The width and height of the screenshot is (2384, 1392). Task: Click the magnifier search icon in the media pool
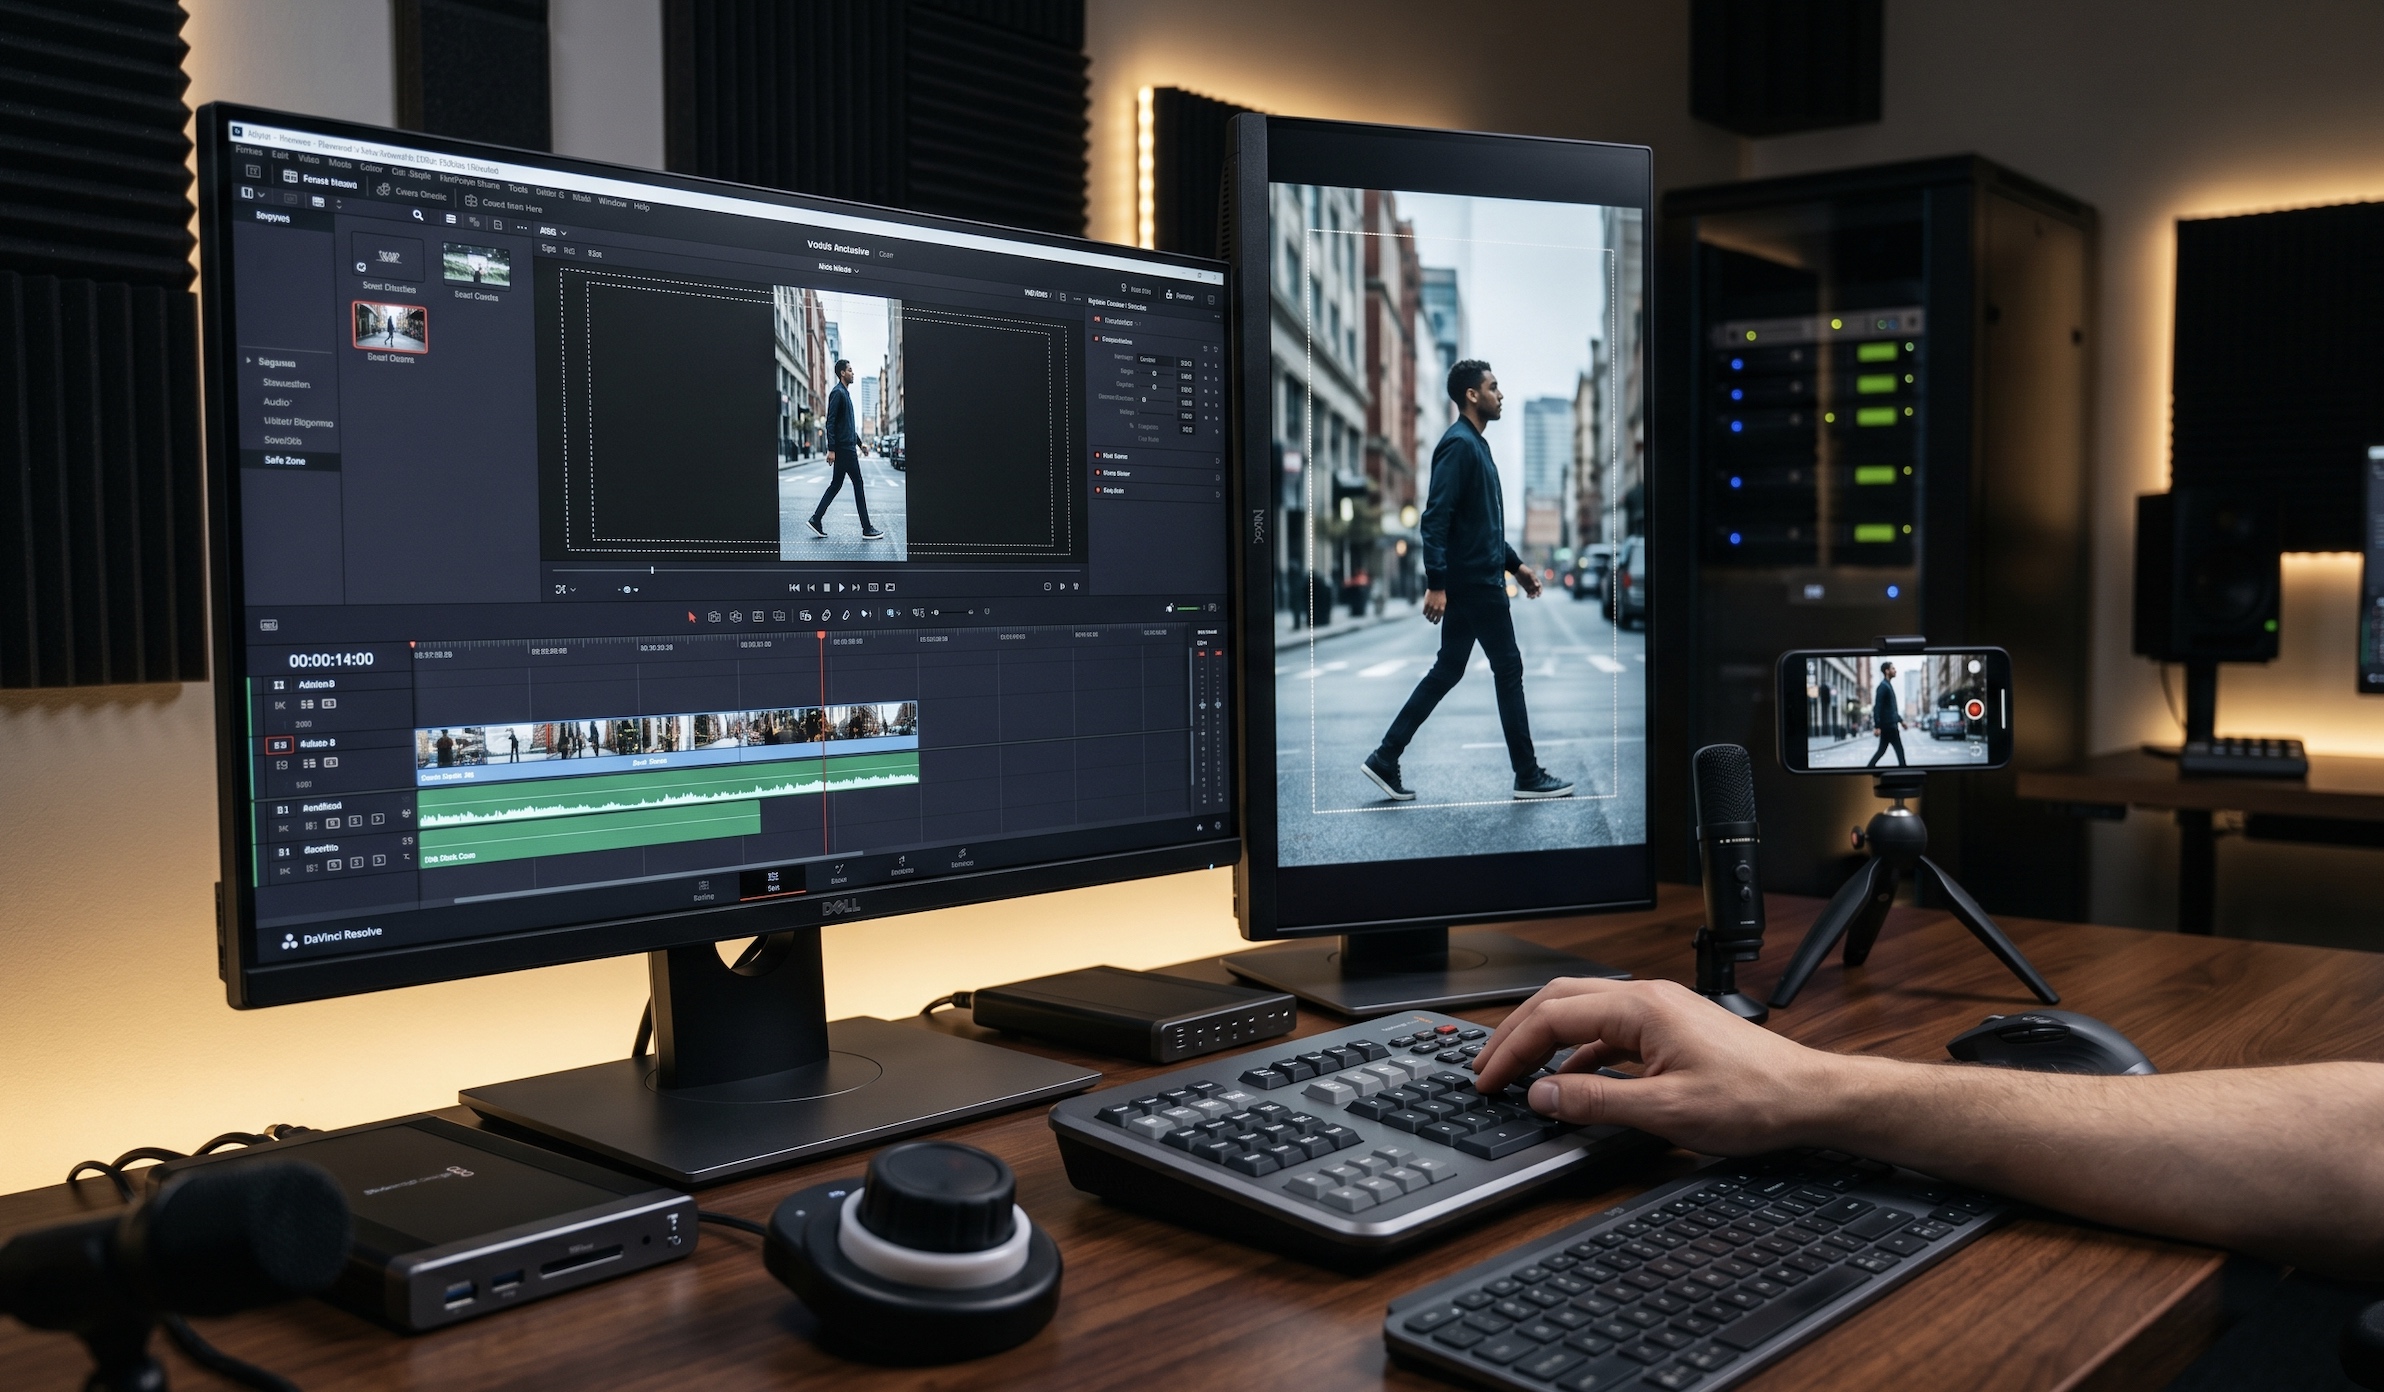tap(418, 217)
